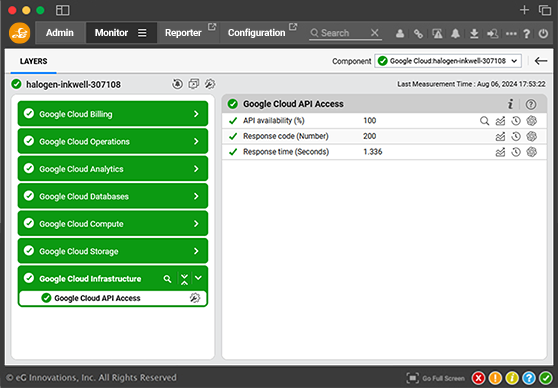The width and height of the screenshot is (558, 388).
Task: Open the history clock for Response code
Action: 516,137
